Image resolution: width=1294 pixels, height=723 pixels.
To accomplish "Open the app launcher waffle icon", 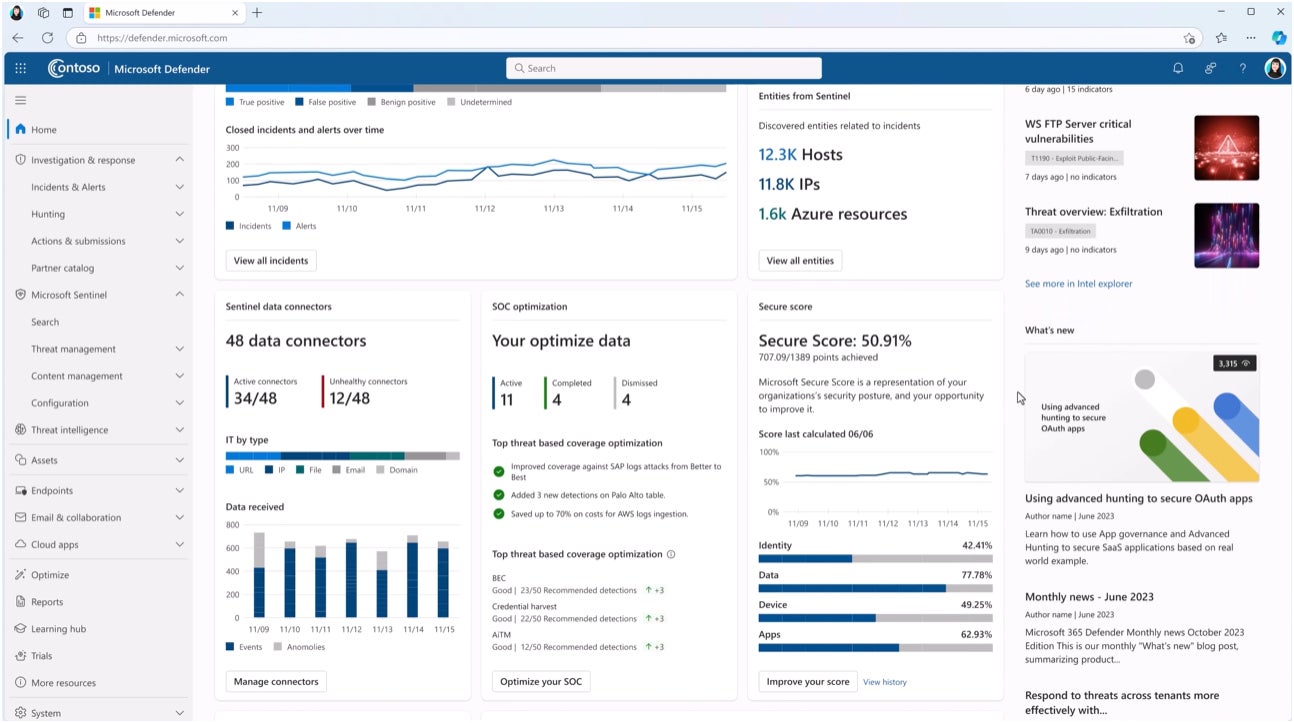I will tap(20, 69).
